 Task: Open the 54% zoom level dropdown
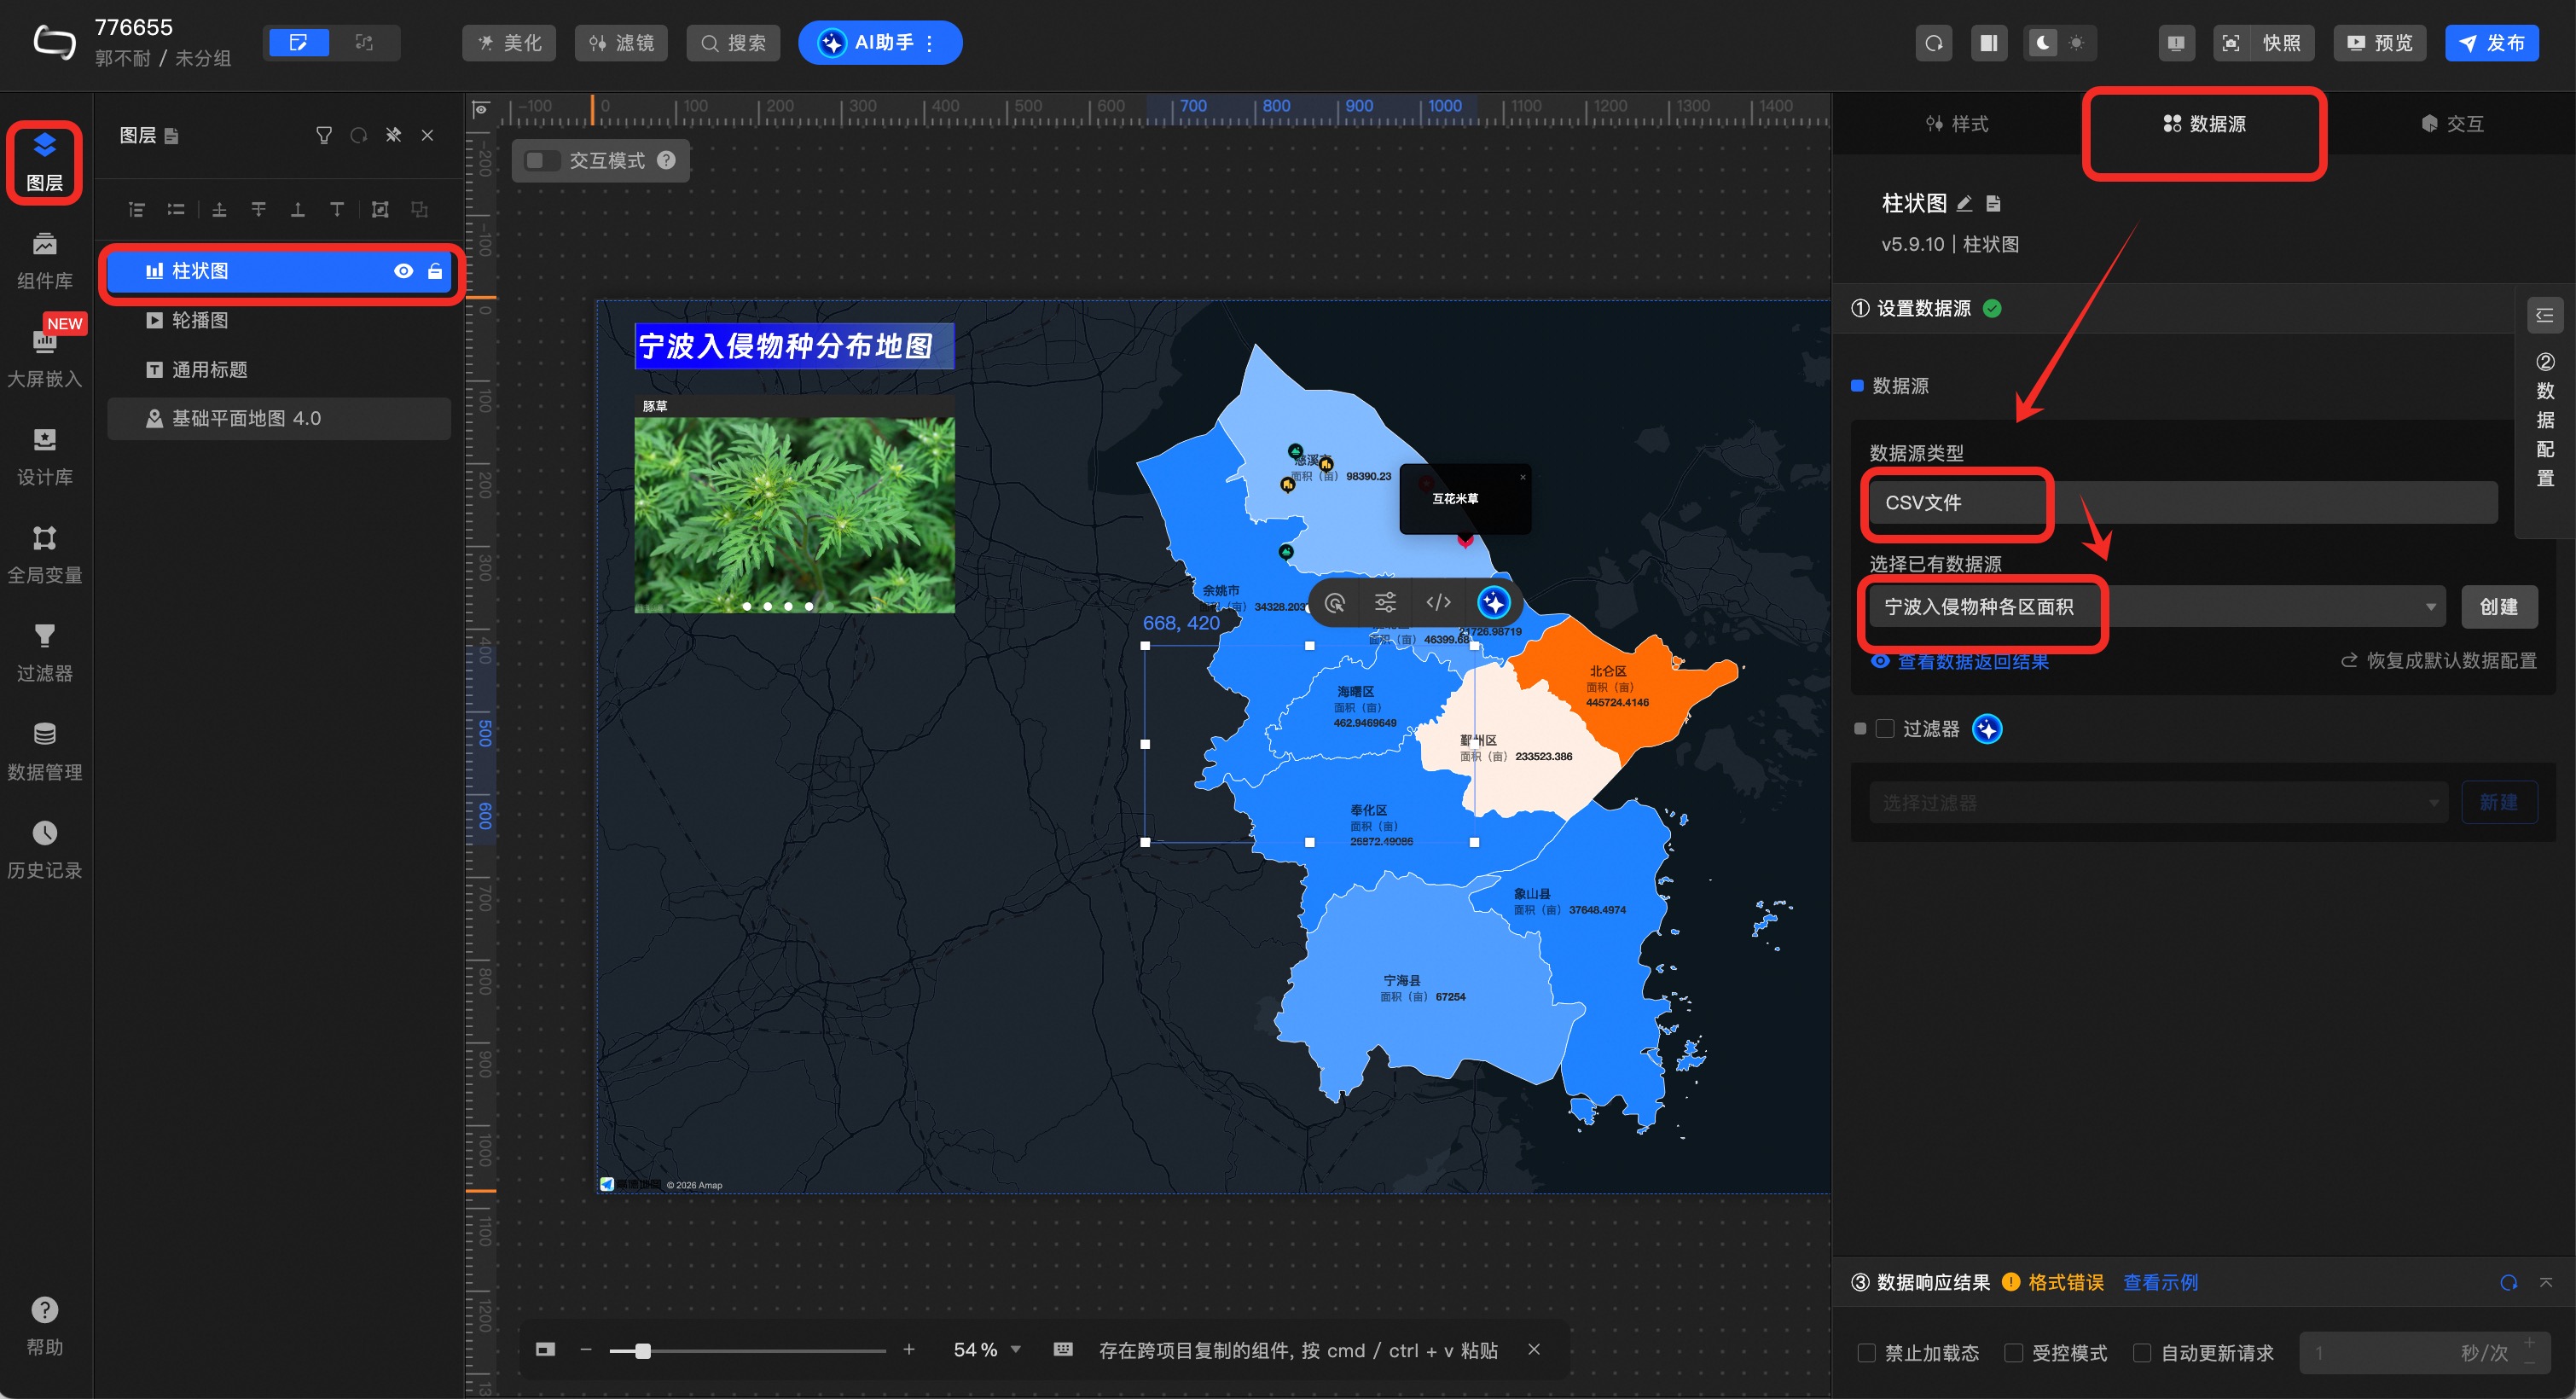coord(1016,1349)
